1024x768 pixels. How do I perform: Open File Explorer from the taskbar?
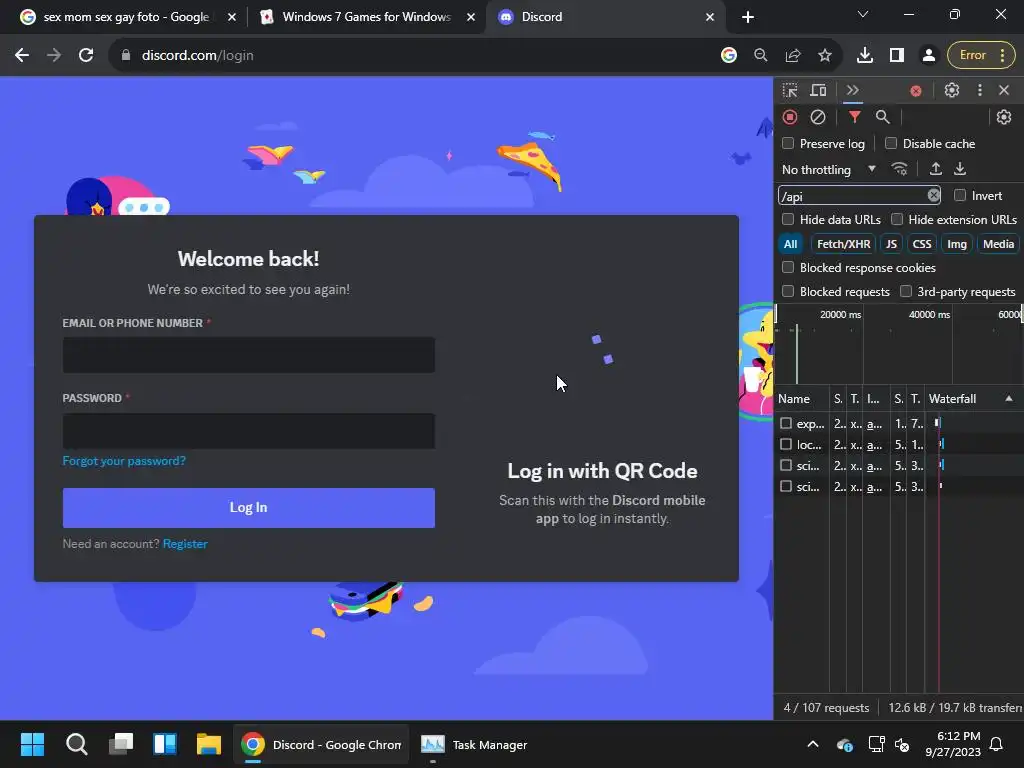[x=208, y=744]
